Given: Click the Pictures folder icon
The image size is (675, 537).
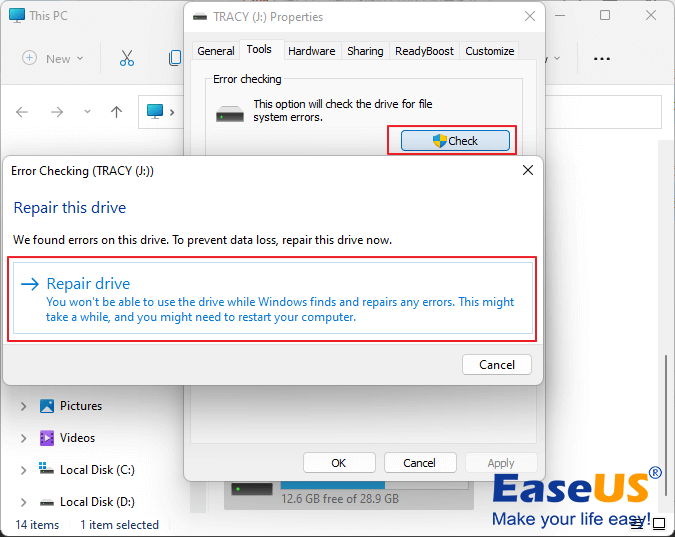Looking at the screenshot, I should [x=46, y=406].
